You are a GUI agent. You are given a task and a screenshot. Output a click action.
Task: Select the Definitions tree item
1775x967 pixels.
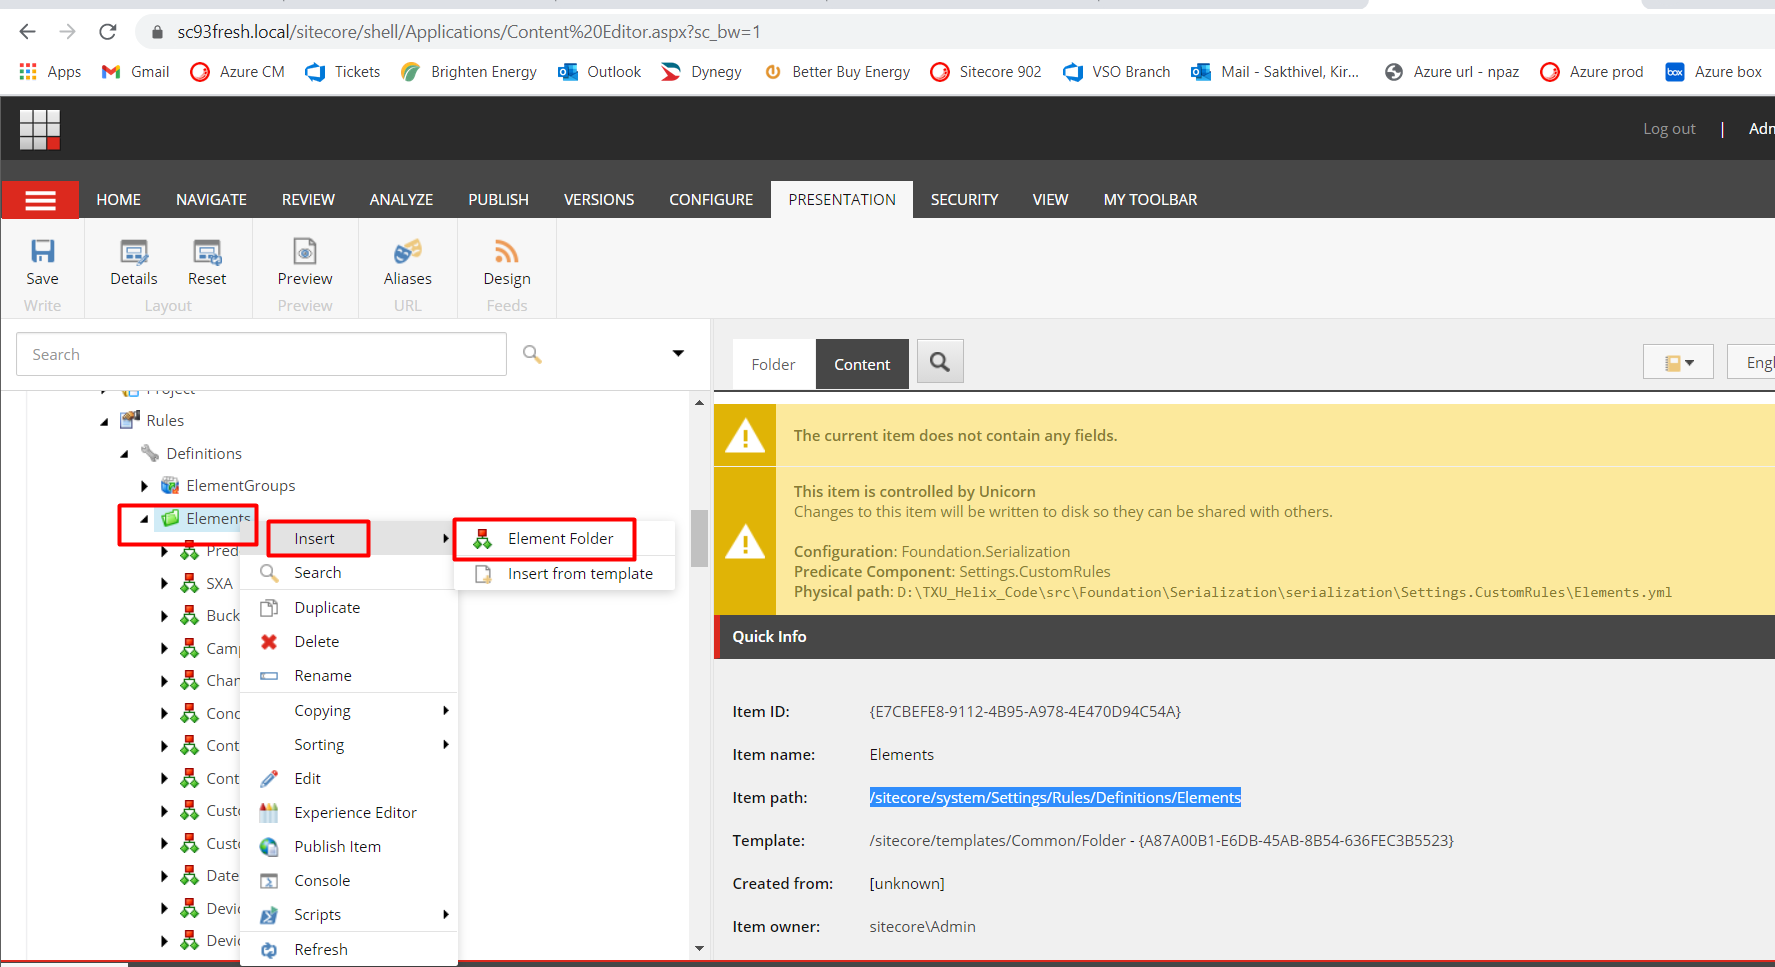pos(204,454)
